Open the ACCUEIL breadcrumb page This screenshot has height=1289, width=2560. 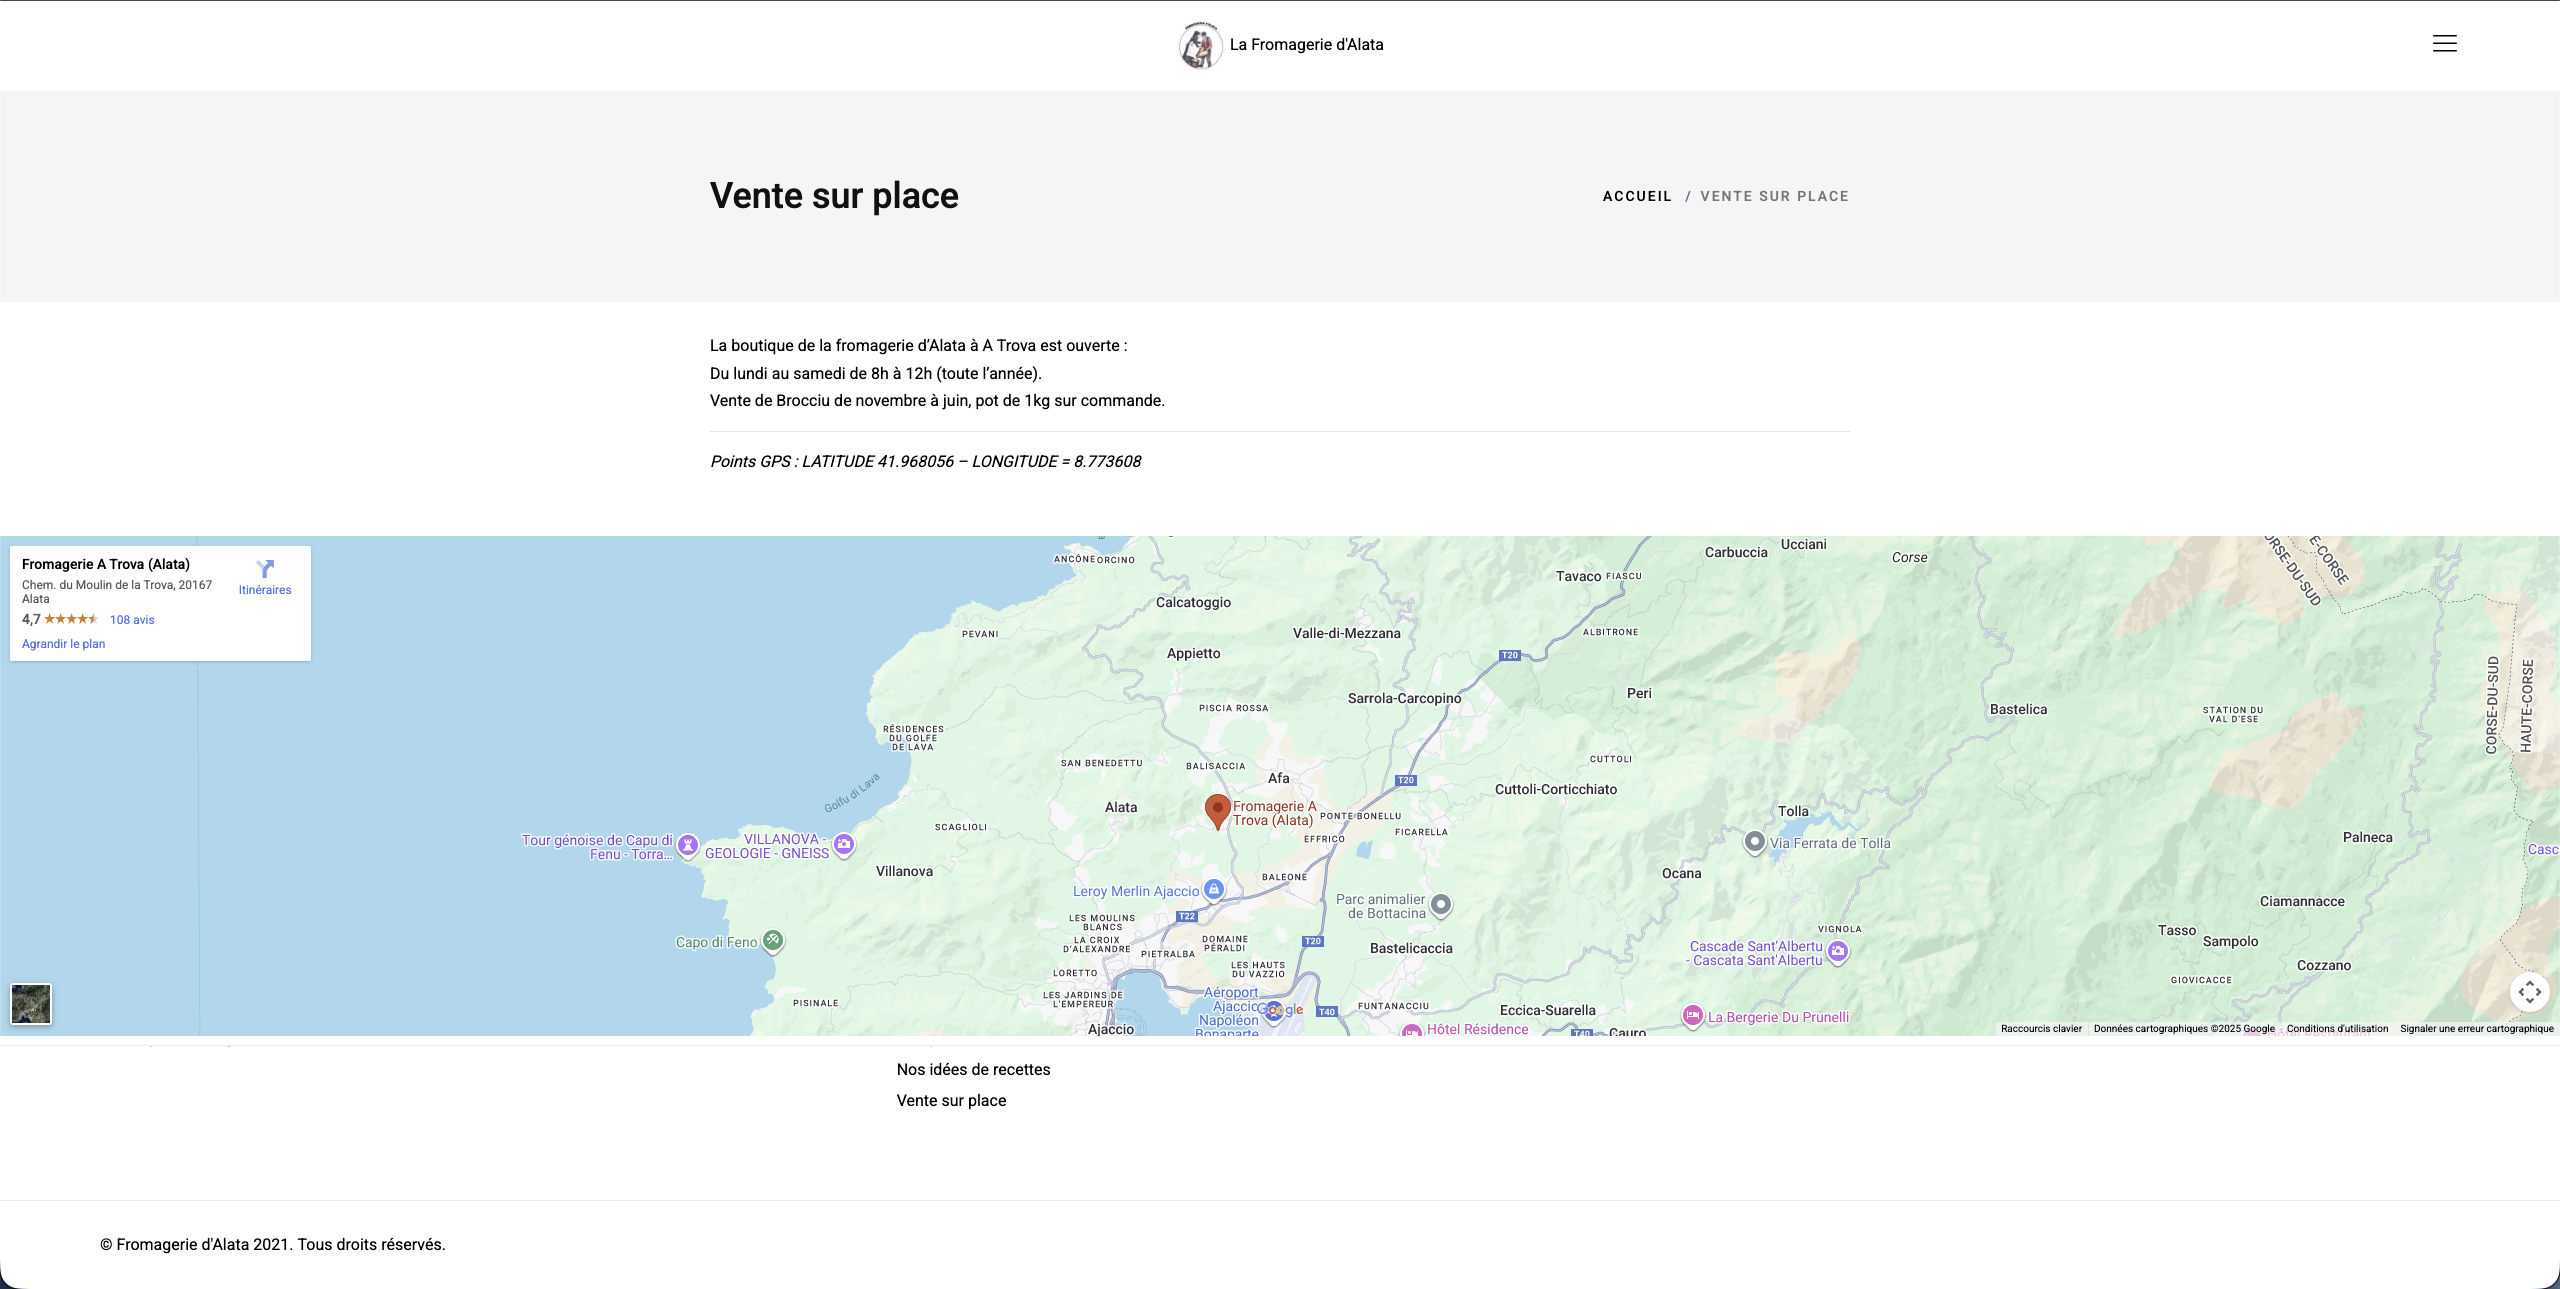click(x=1637, y=196)
